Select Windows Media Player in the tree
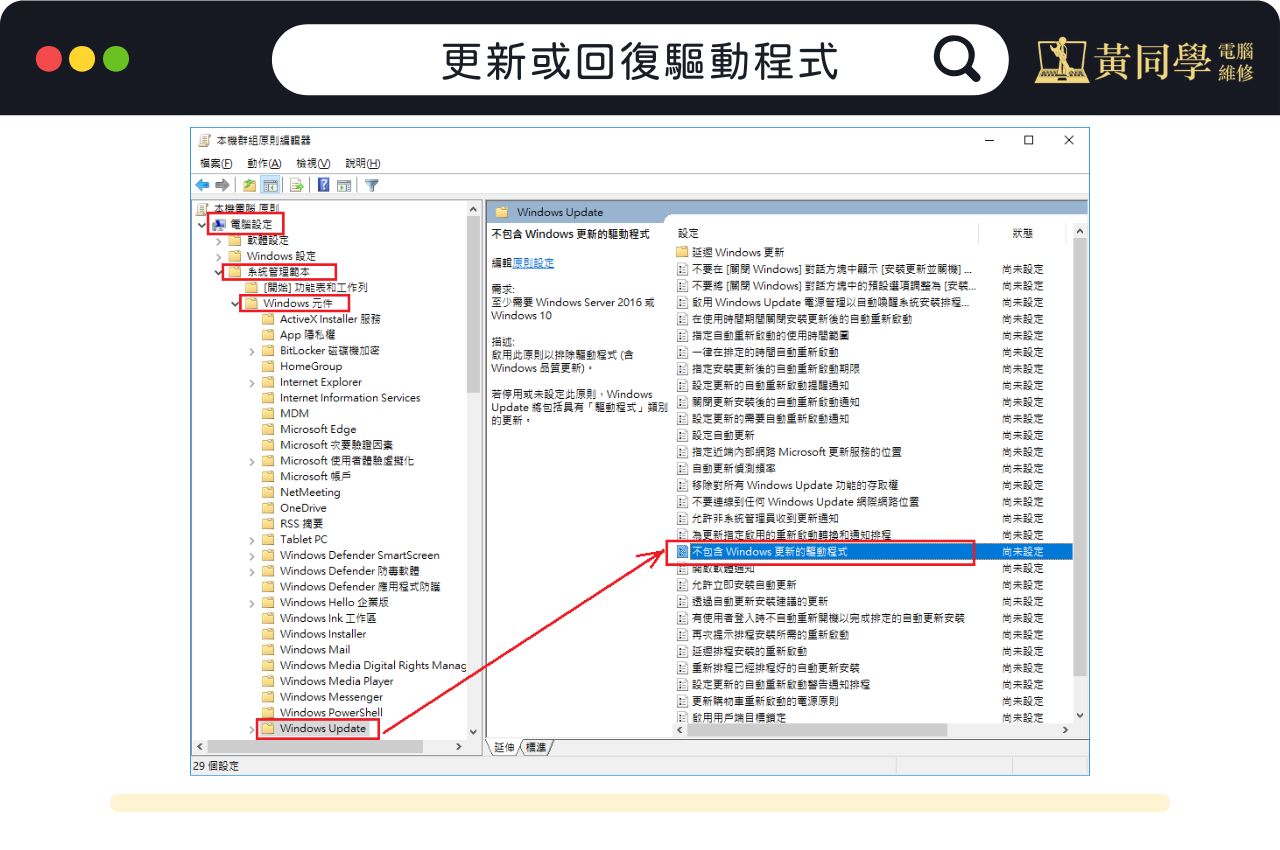 point(336,682)
